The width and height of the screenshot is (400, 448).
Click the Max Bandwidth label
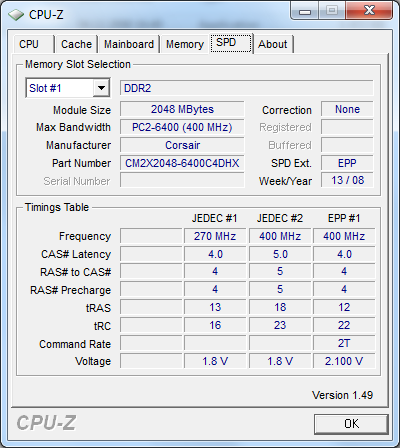coord(73,127)
